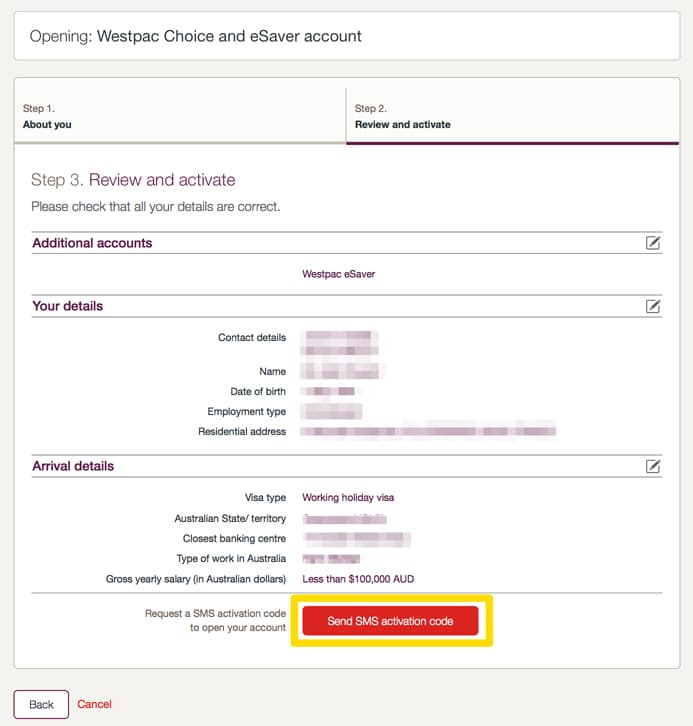Screen dimensions: 693x726
Task: Click the Arrival details section heading
Action: point(73,466)
